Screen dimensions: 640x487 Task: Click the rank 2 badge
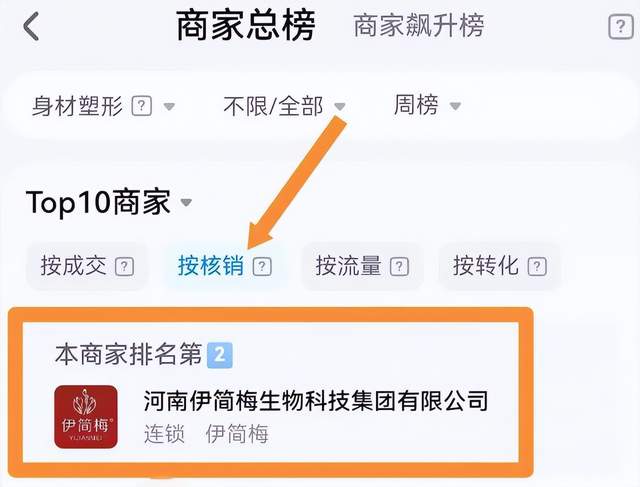220,355
